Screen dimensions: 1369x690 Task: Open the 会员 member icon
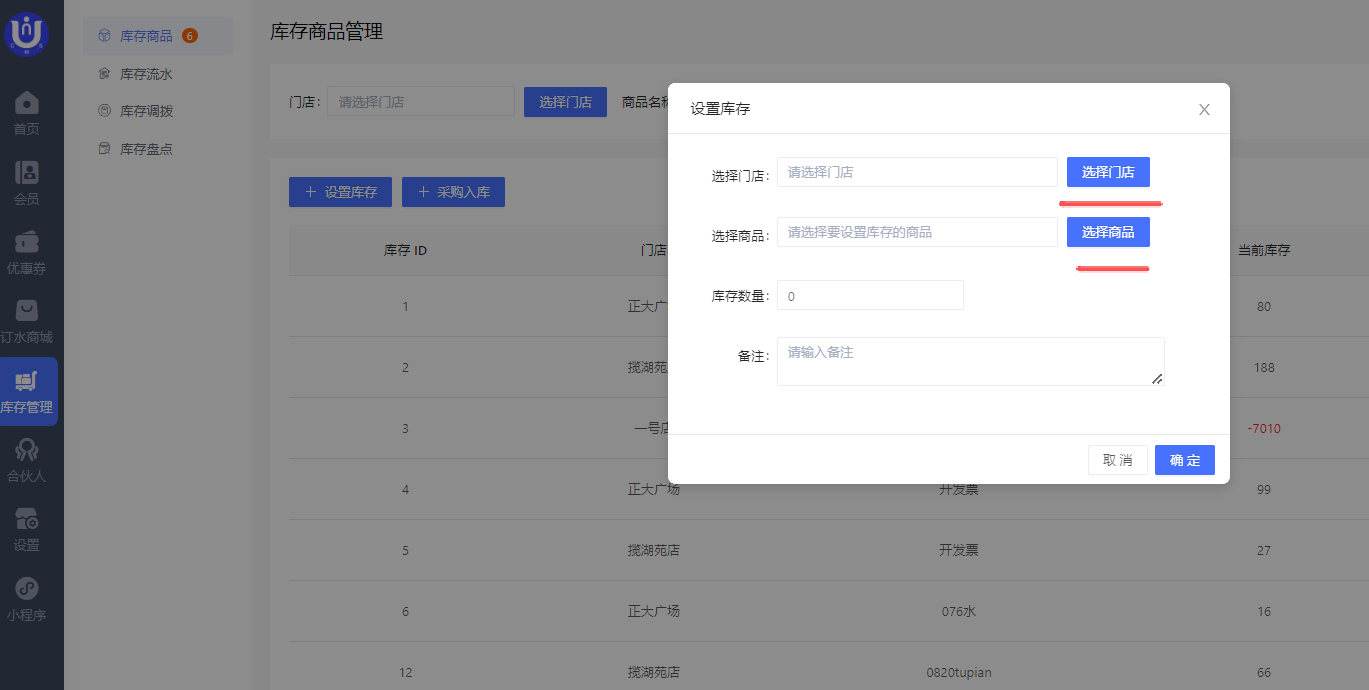(28, 172)
